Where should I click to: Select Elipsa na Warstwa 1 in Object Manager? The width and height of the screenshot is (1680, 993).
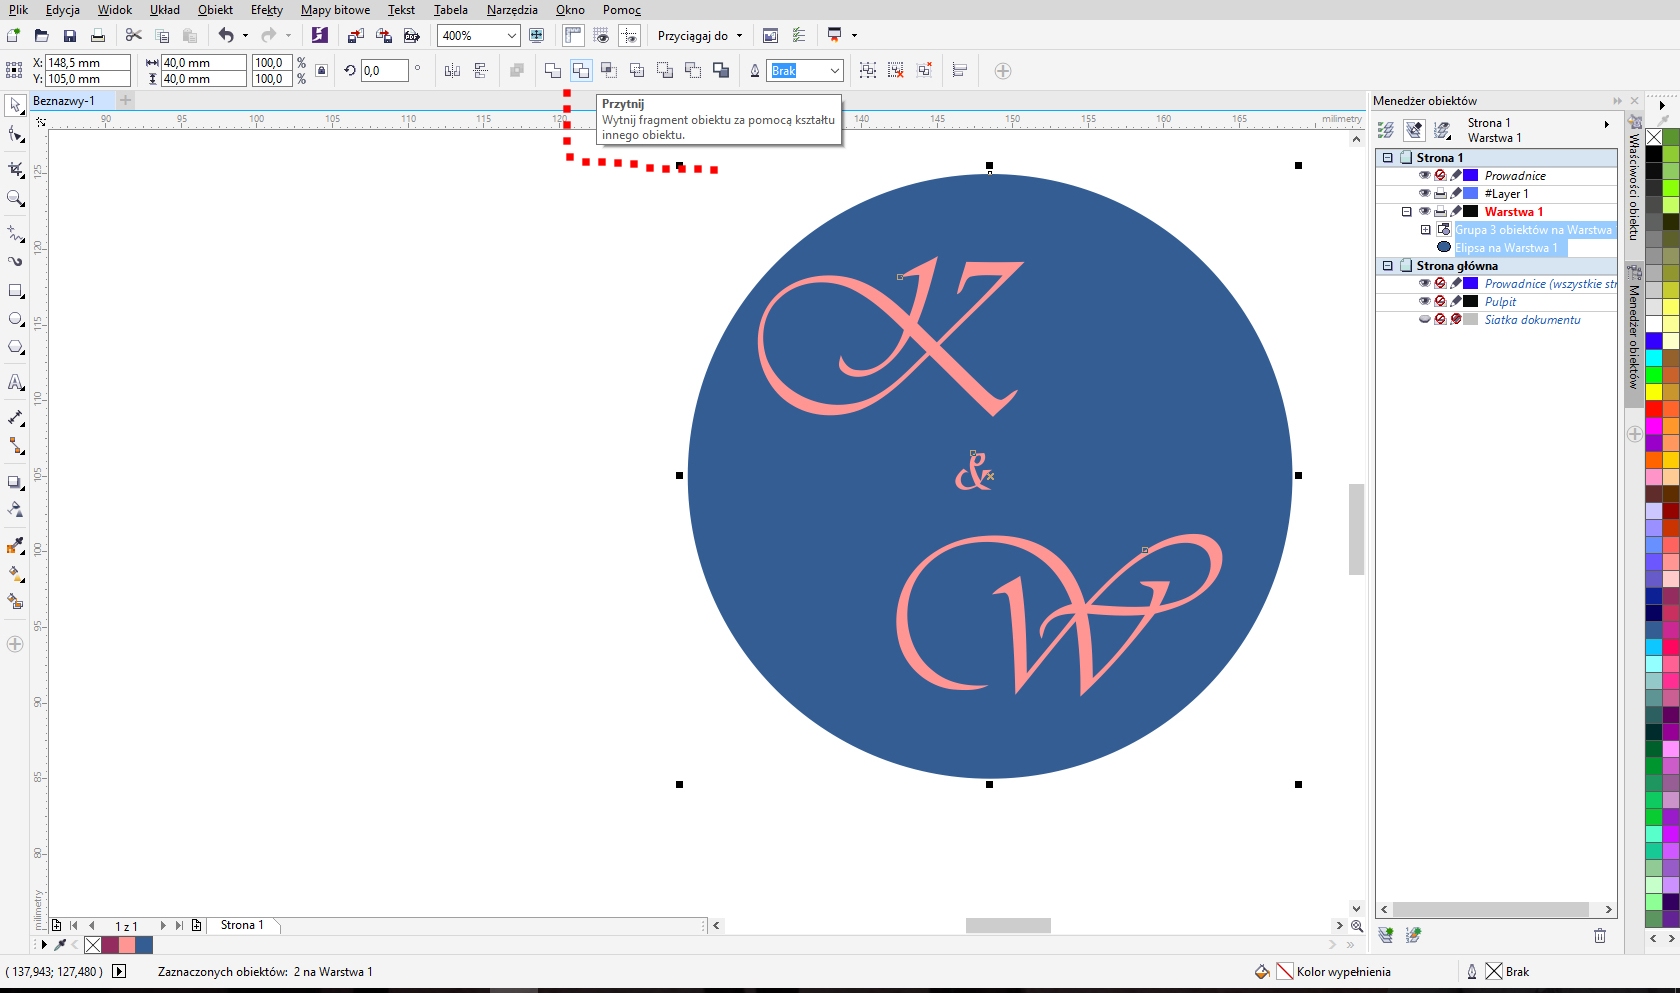tap(1505, 248)
